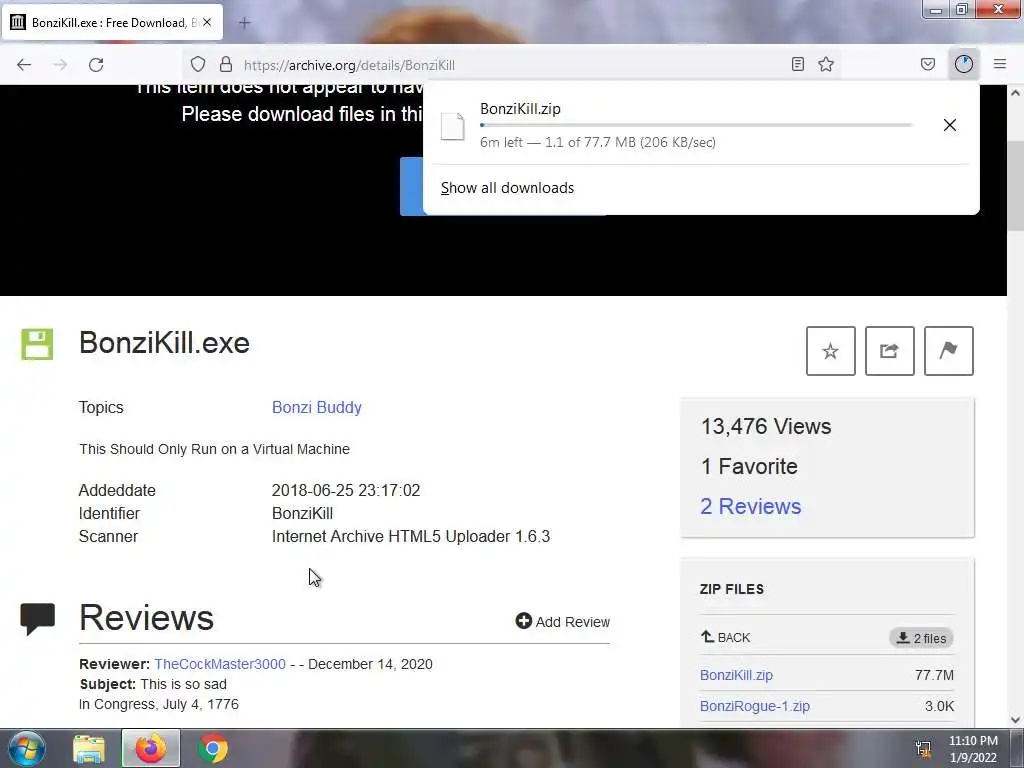This screenshot has width=1024, height=768.
Task: Open Windows Explorer from taskbar
Action: click(x=89, y=748)
